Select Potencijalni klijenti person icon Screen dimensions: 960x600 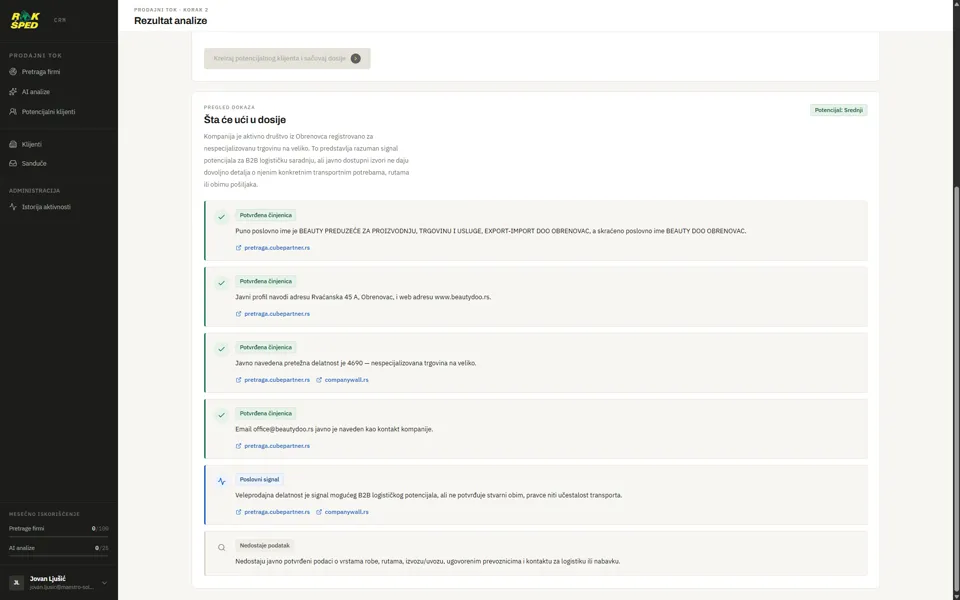click(x=13, y=112)
